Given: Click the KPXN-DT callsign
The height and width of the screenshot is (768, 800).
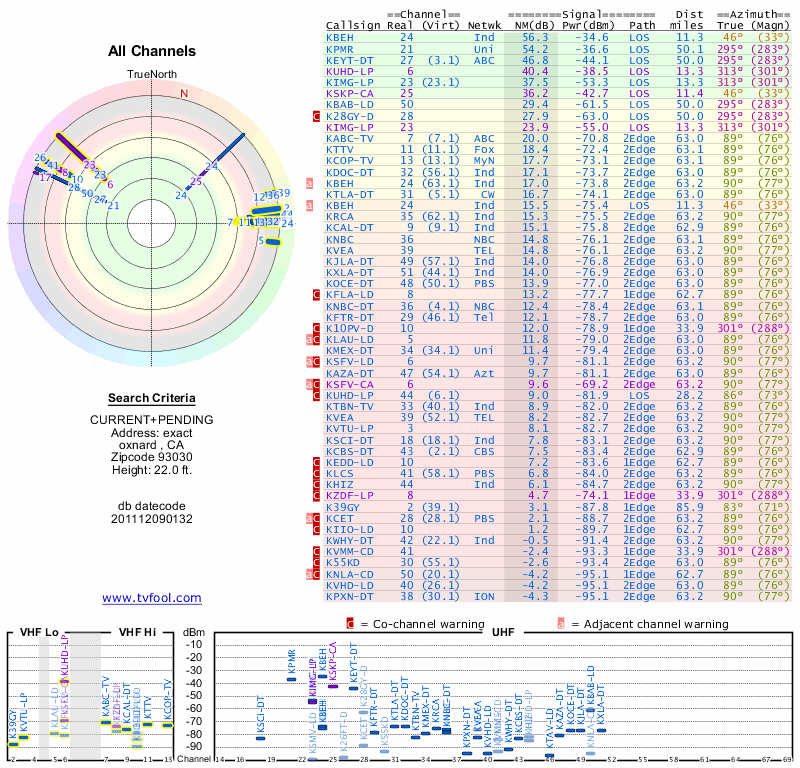Looking at the screenshot, I should [x=350, y=596].
